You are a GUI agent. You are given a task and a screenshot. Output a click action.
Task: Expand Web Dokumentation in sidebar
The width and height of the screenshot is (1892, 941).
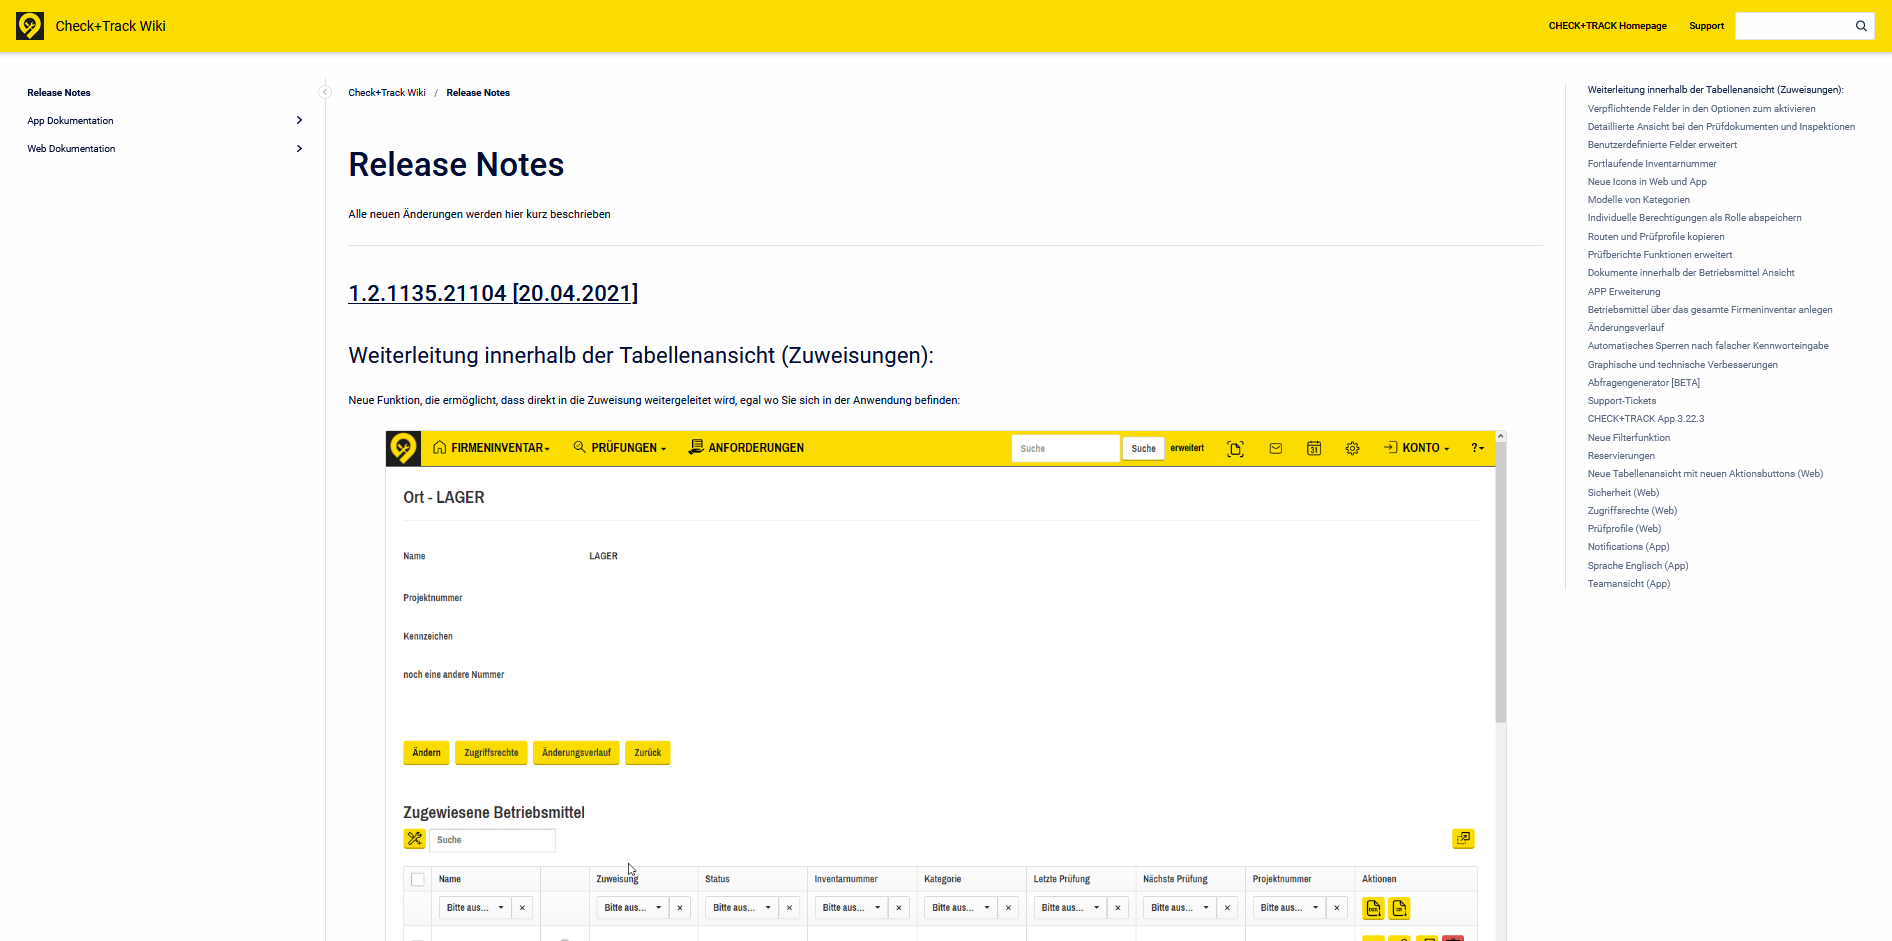coord(299,148)
